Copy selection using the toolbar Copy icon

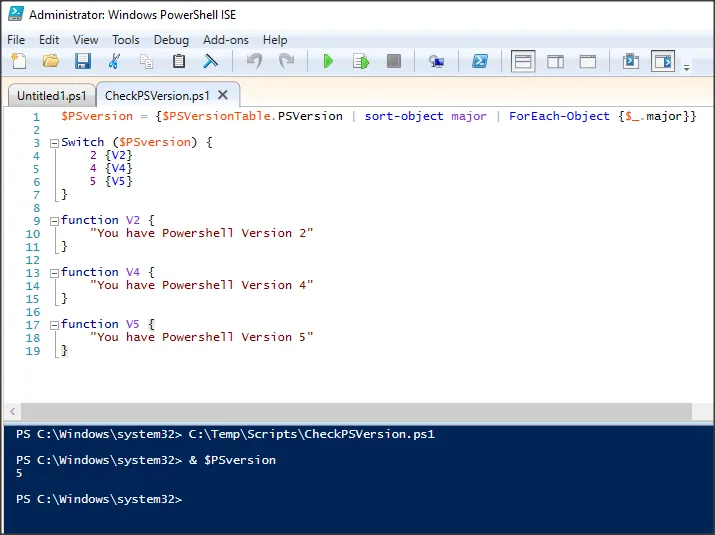pyautogui.click(x=146, y=61)
